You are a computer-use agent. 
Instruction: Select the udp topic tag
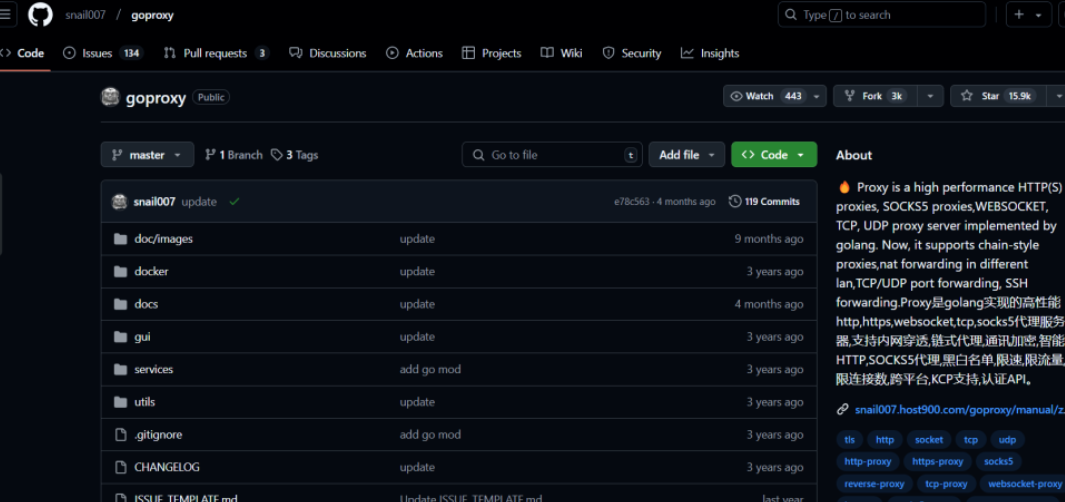tap(1007, 440)
